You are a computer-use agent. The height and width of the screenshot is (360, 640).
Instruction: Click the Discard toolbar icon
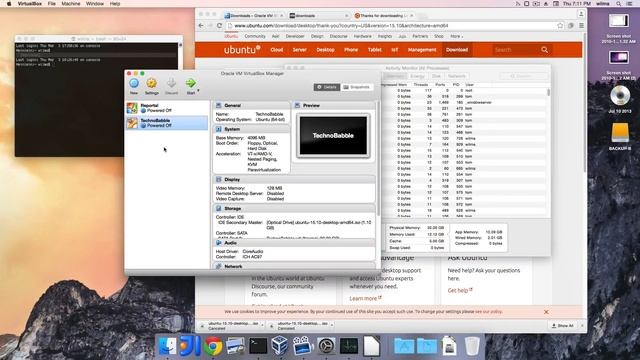(171, 84)
